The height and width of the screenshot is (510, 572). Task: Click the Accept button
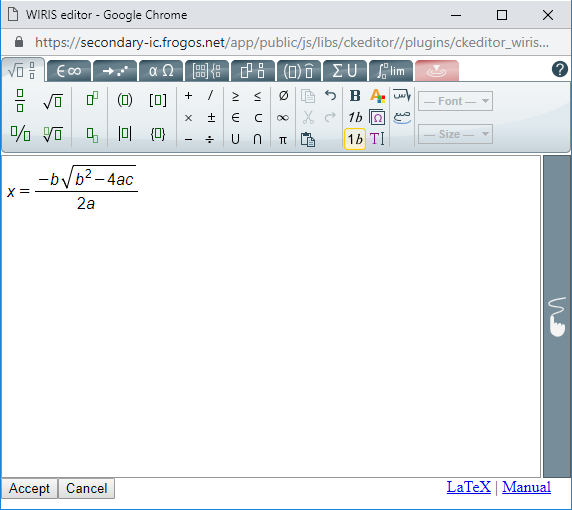[x=29, y=488]
